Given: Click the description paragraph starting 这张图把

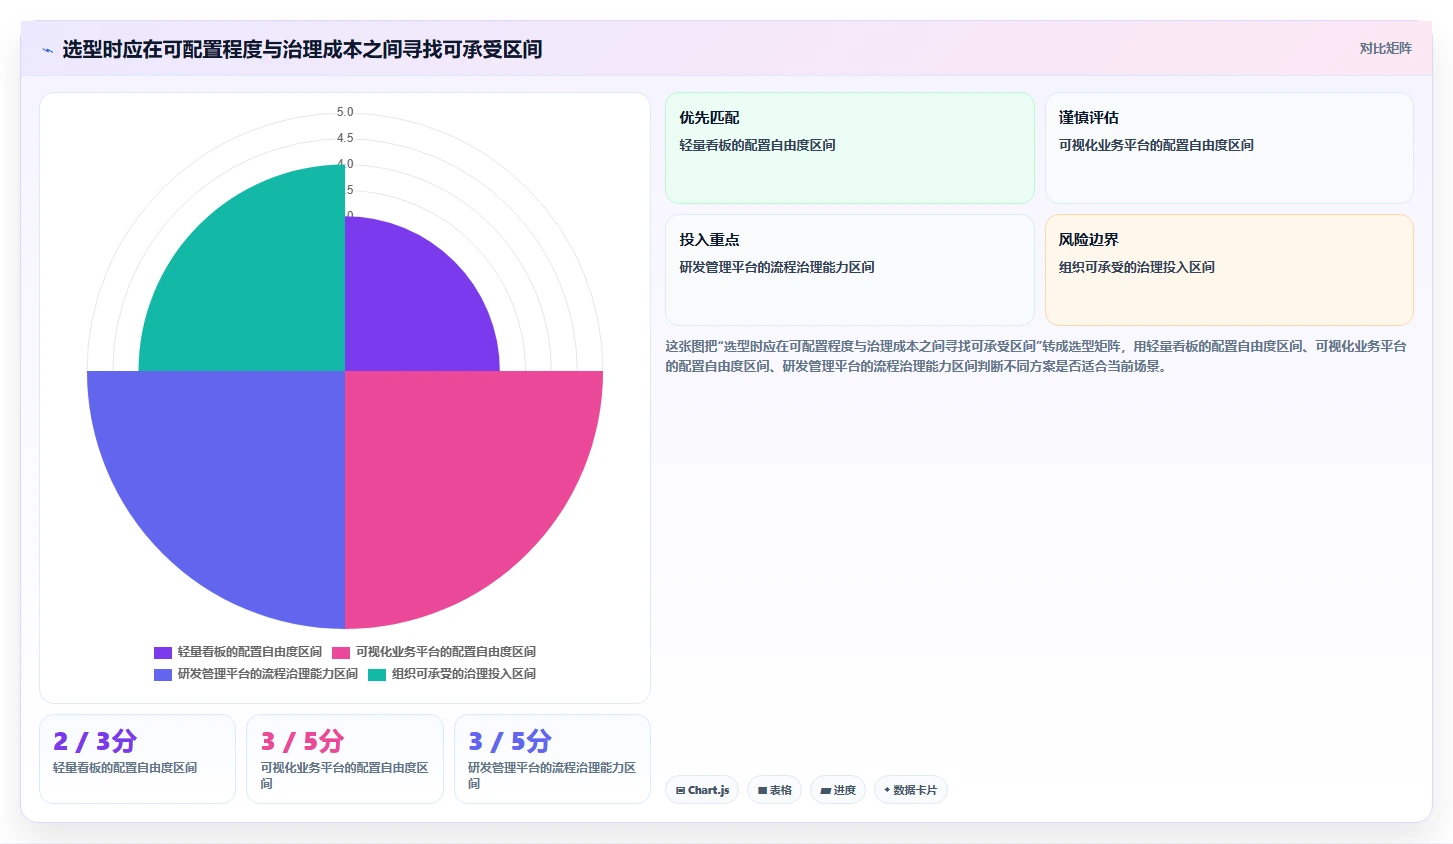Looking at the screenshot, I should point(1036,356).
